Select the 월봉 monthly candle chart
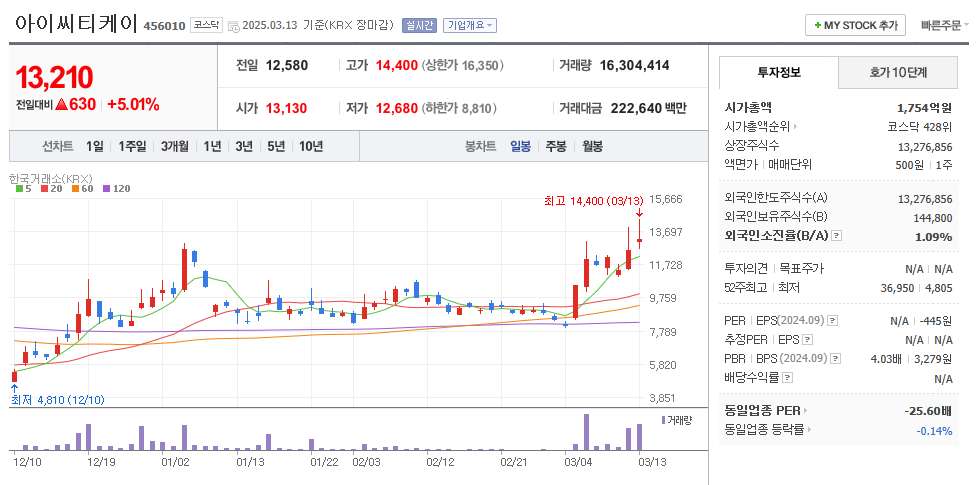Screen dimensions: 977x485 coord(593,146)
